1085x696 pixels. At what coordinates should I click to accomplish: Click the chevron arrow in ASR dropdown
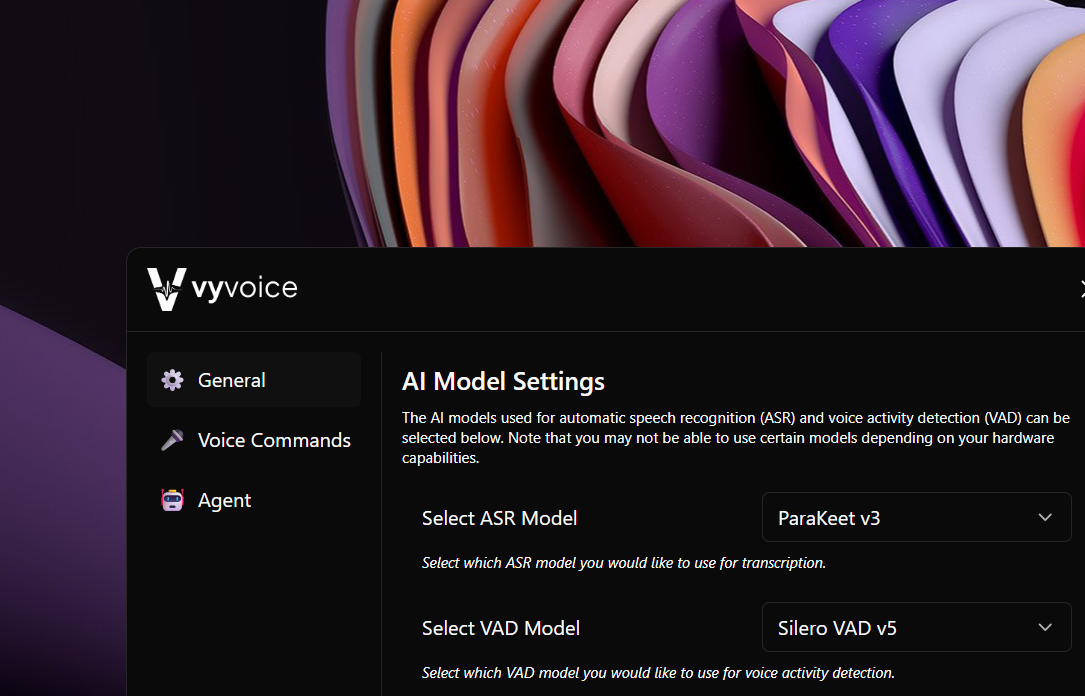coord(1045,518)
